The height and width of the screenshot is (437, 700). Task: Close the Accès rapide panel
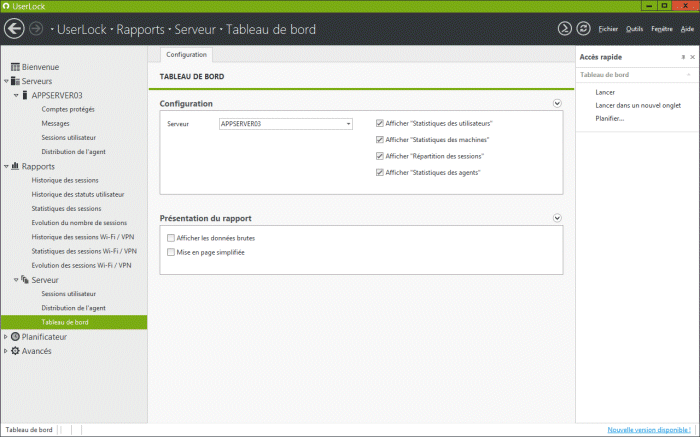coord(692,57)
